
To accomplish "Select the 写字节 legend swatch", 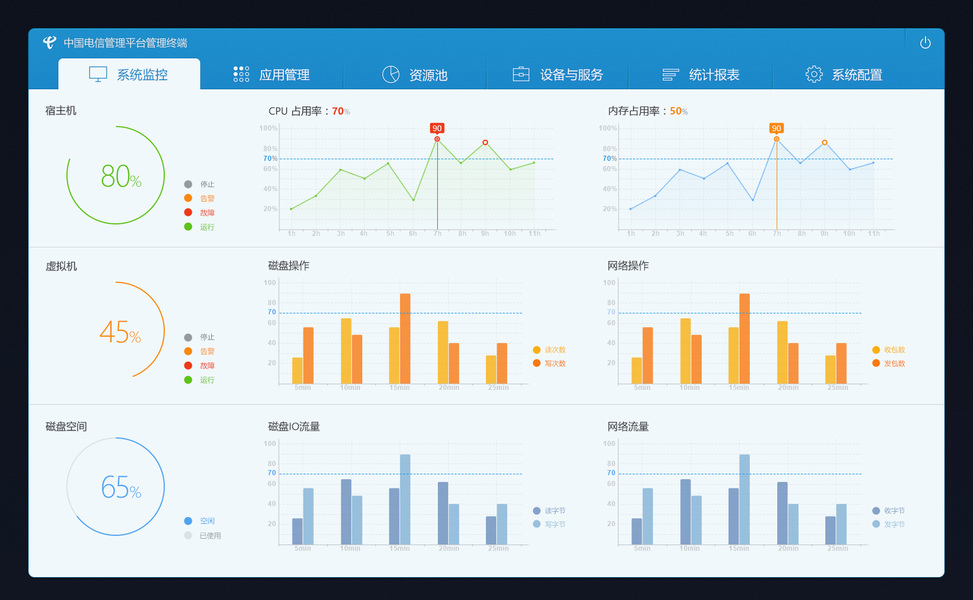I will coord(537,524).
